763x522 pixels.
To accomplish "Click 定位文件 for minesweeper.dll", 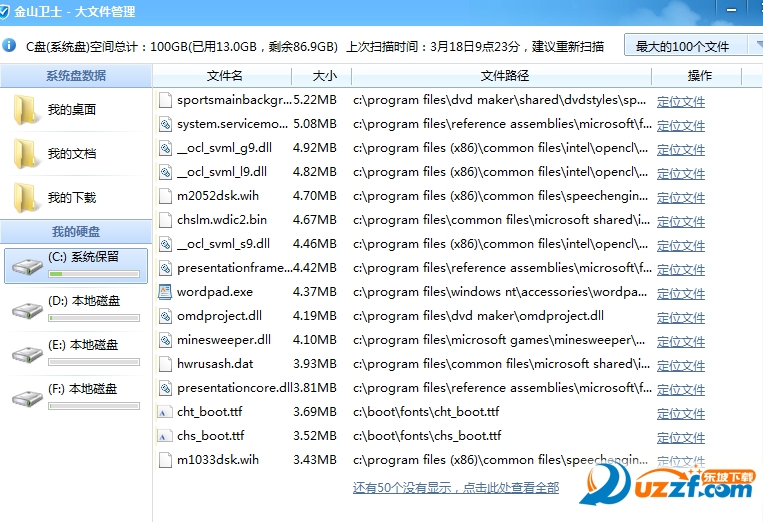I will coord(681,342).
